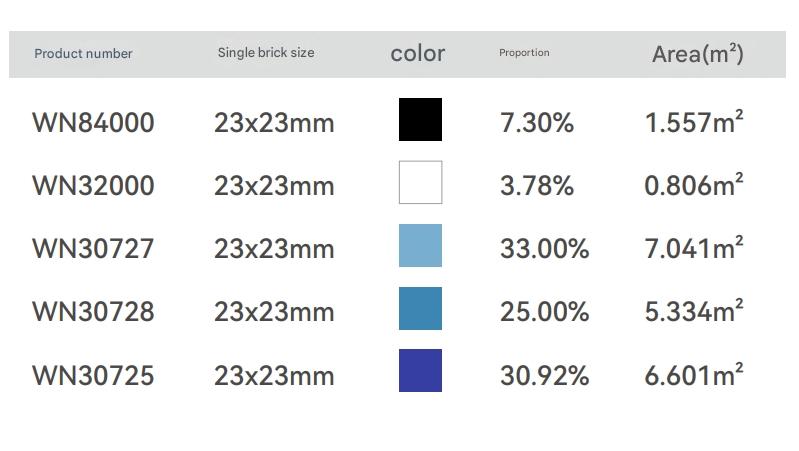Click product number WN30727
The width and height of the screenshot is (799, 451).
coord(93,249)
